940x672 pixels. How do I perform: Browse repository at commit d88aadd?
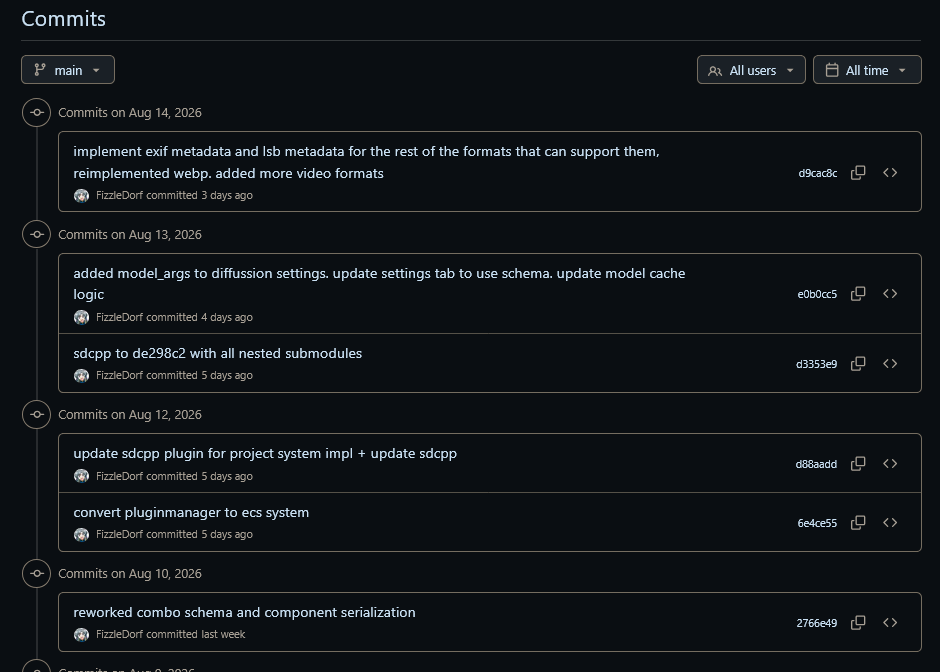tap(890, 463)
